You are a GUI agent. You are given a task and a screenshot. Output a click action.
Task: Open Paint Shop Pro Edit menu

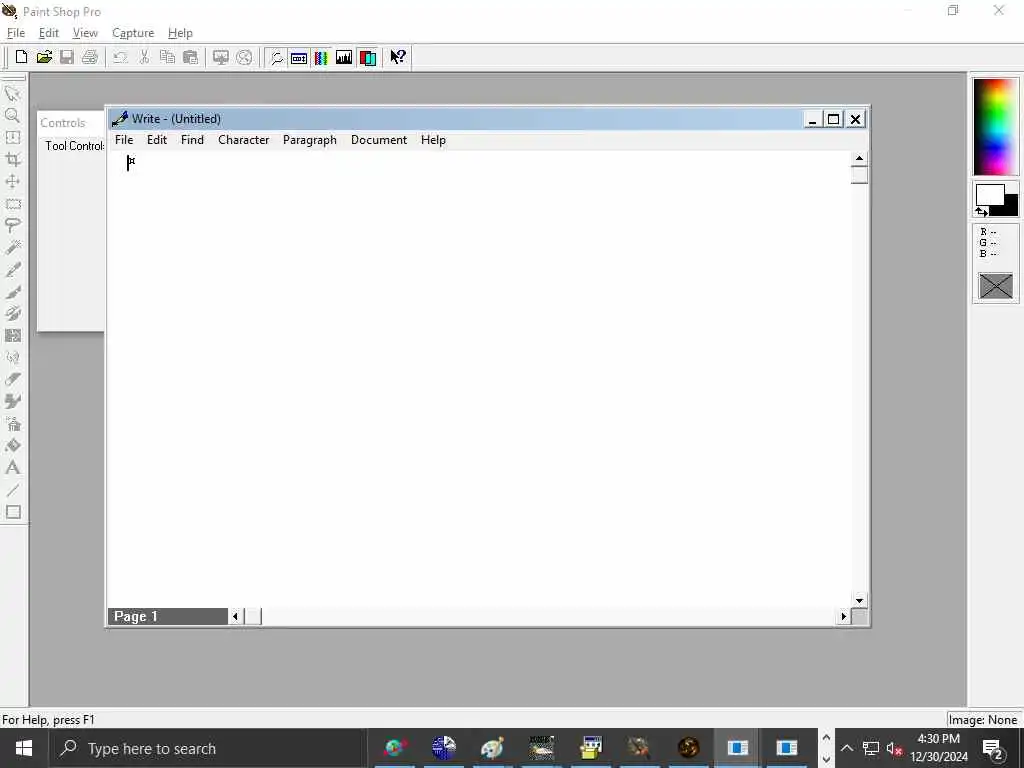(x=48, y=33)
